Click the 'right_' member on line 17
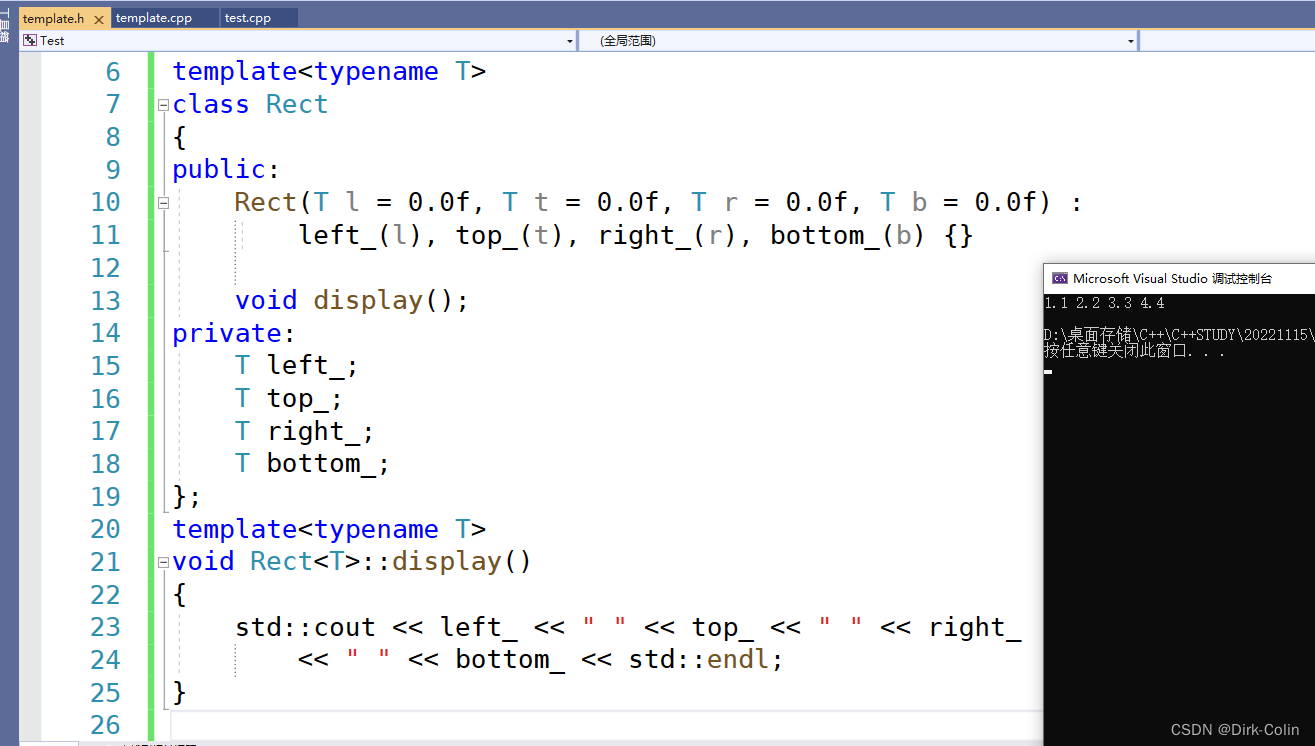1315x746 pixels. (x=313, y=431)
